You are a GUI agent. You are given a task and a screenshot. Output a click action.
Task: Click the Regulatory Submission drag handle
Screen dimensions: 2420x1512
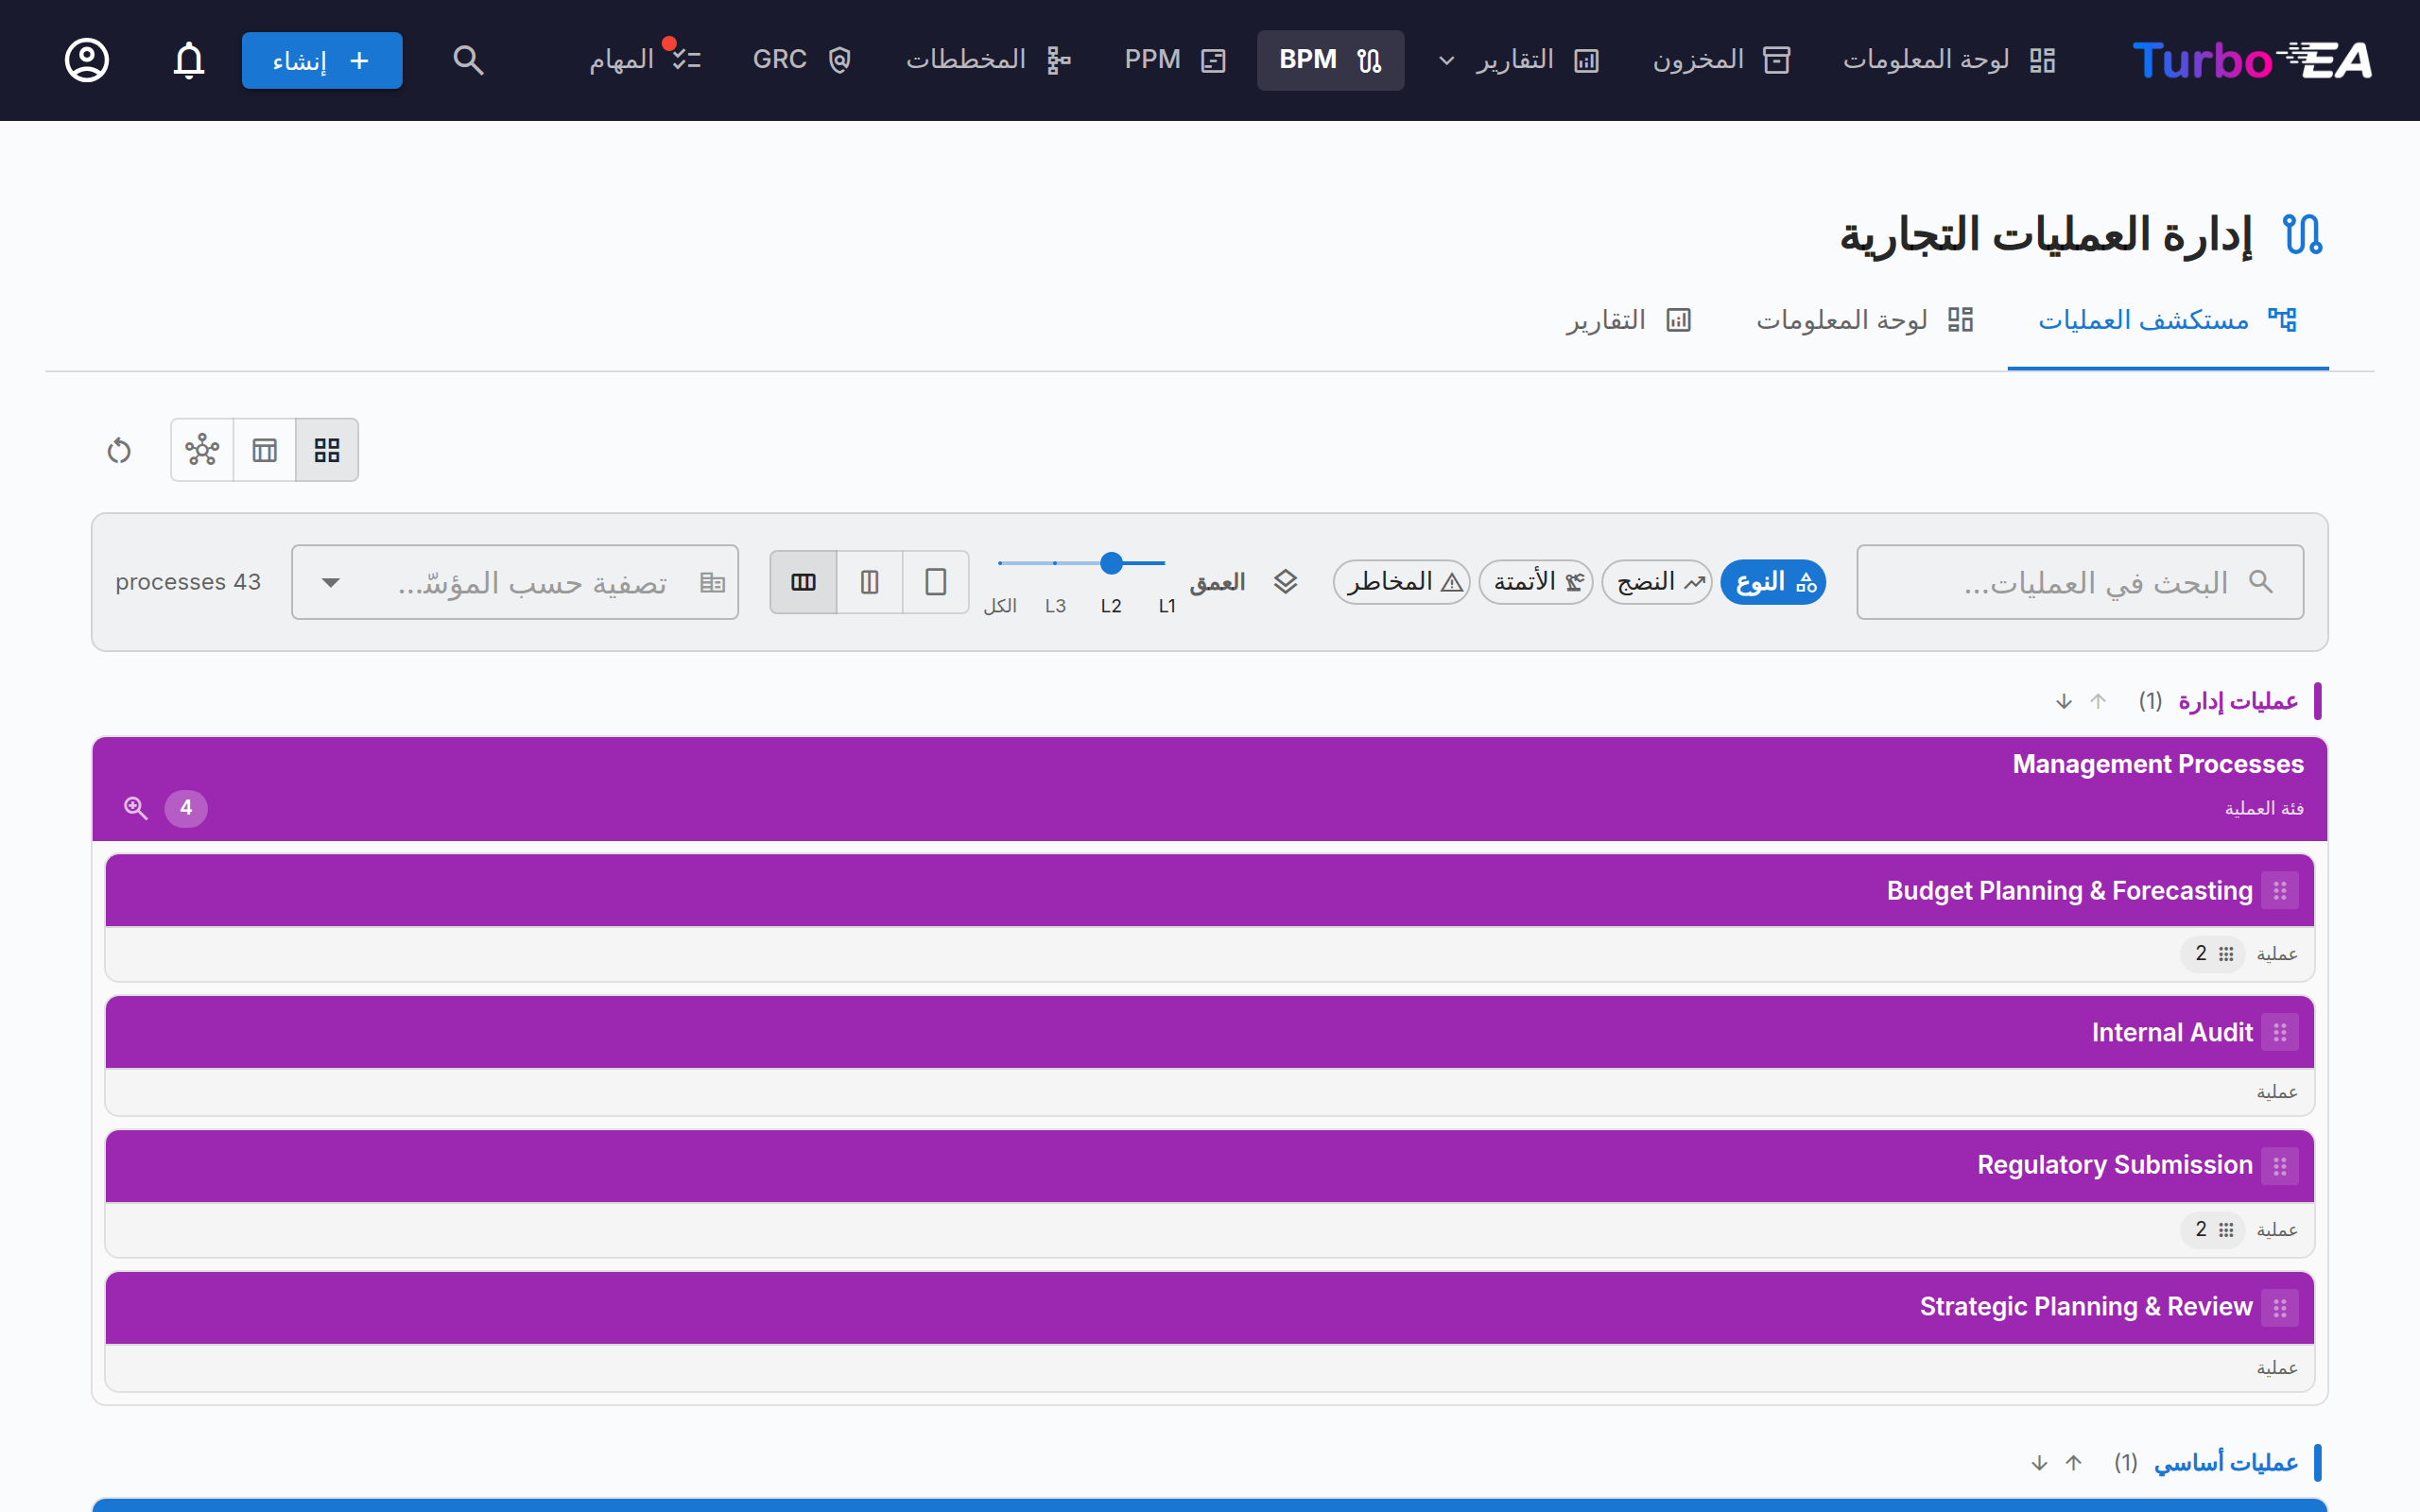[x=2280, y=1166]
